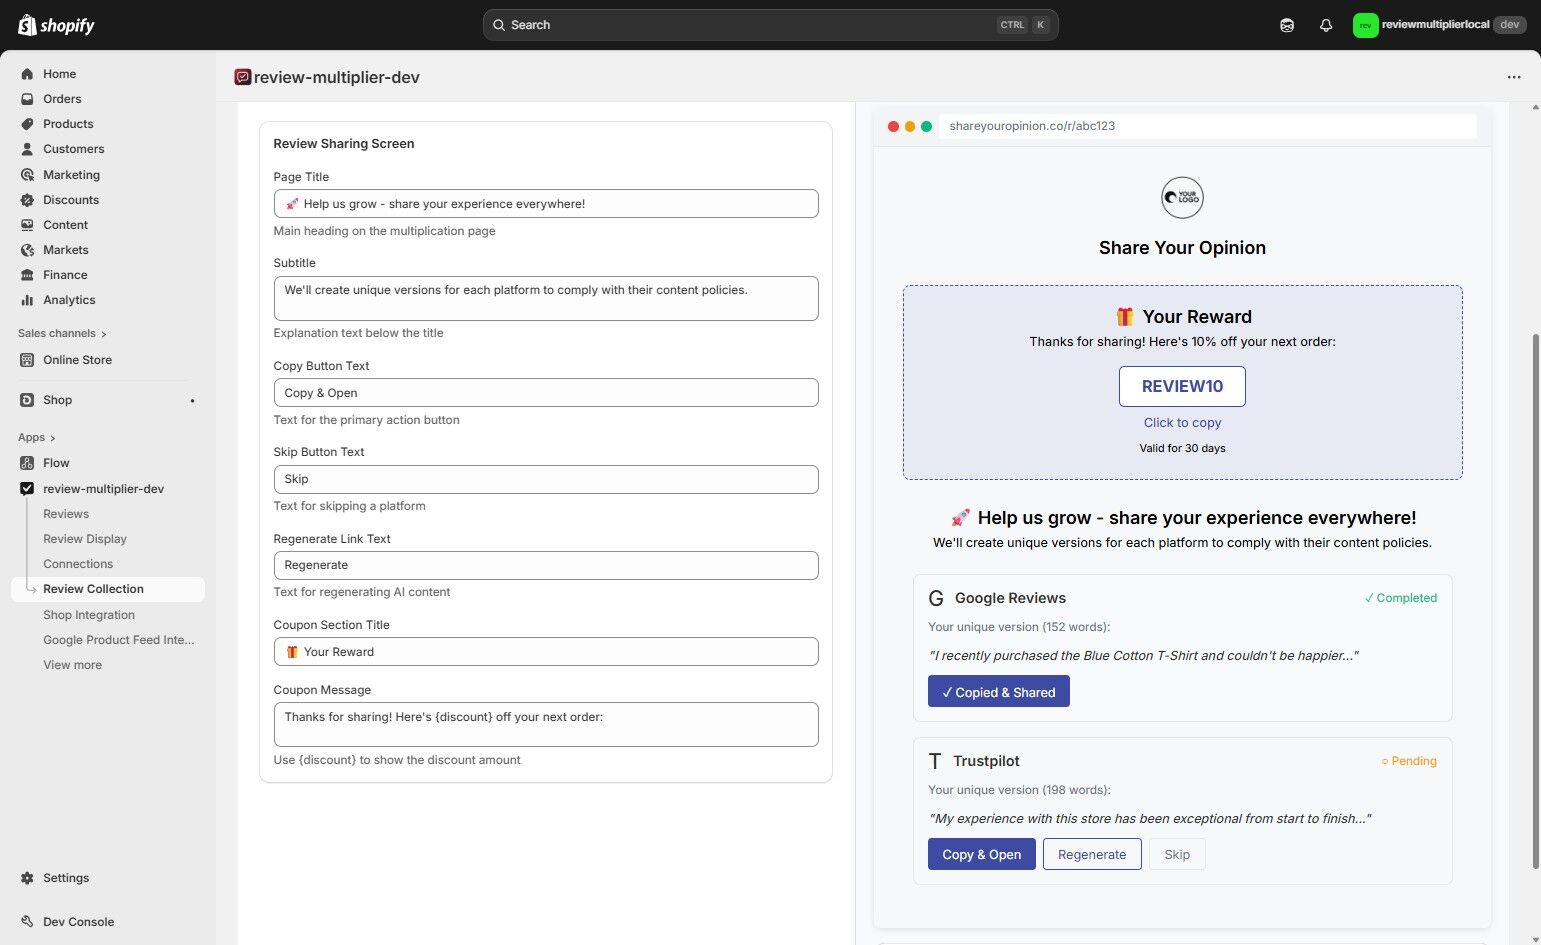The width and height of the screenshot is (1541, 945).
Task: Click the Settings gear icon
Action: click(27, 878)
